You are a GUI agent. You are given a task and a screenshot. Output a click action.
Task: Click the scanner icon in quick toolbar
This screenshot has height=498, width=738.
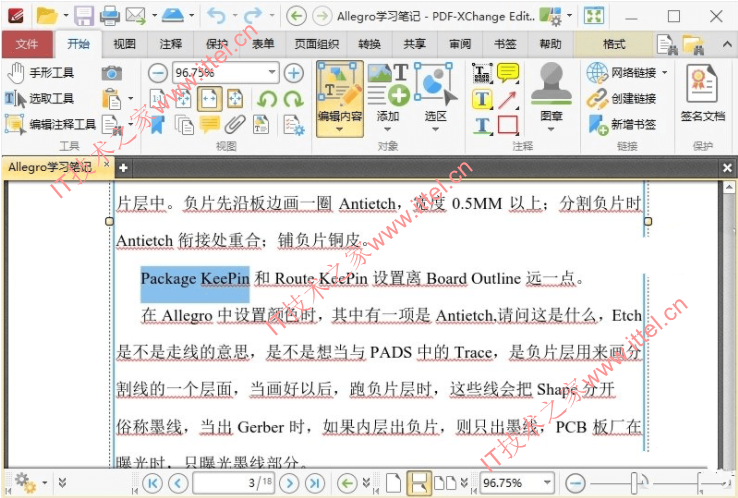[x=172, y=16]
